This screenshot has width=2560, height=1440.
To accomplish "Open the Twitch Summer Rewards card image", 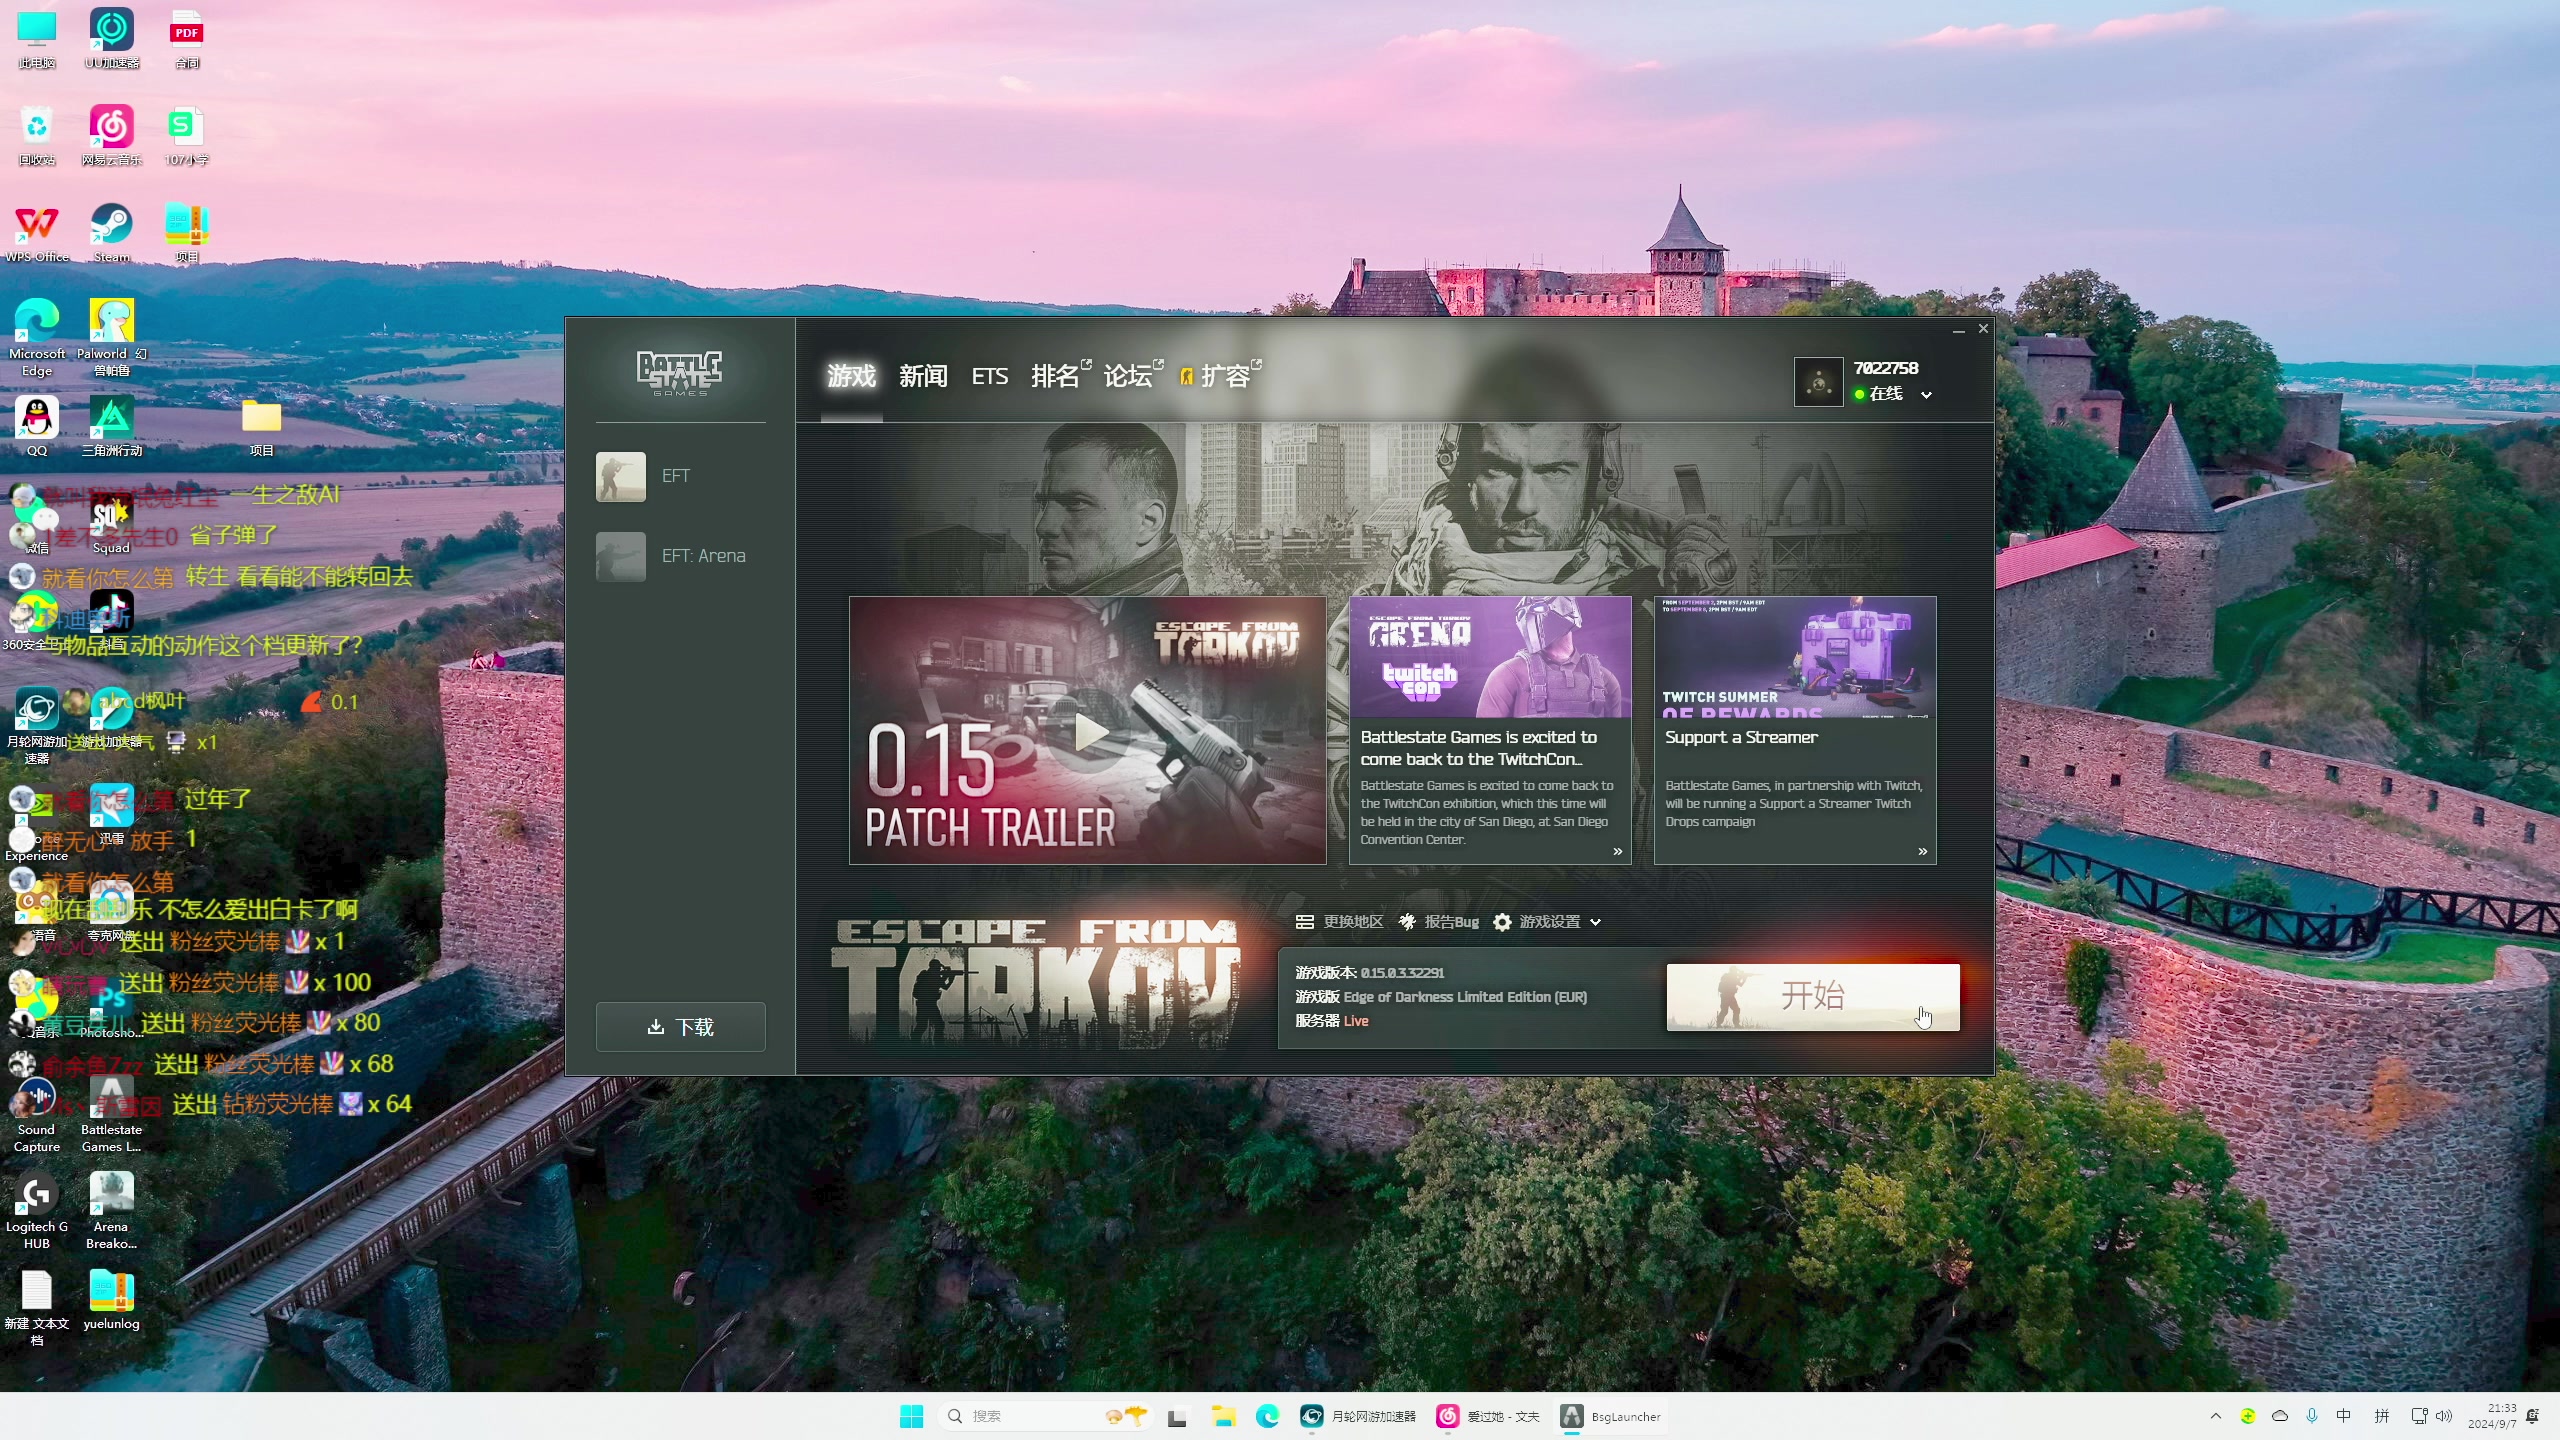I will [x=1795, y=657].
